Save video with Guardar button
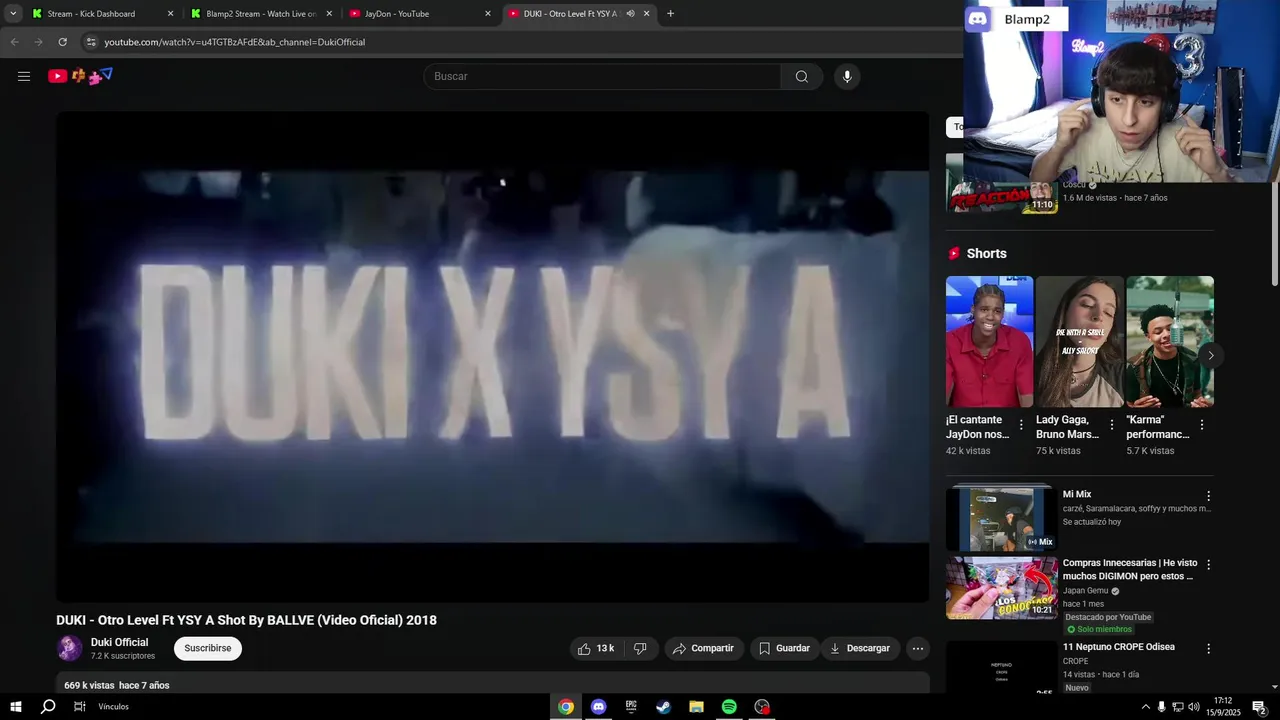Image resolution: width=1280 pixels, height=720 pixels. 784,649
